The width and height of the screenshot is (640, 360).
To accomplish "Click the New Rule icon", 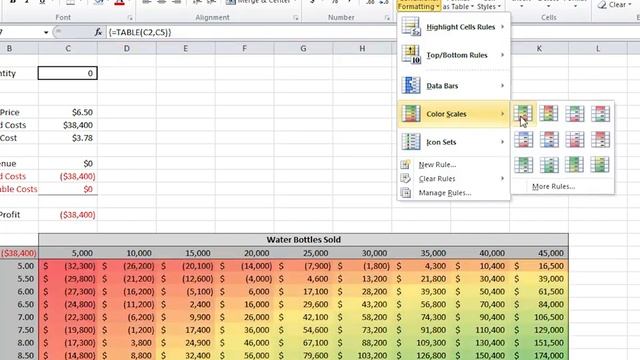I will pyautogui.click(x=405, y=164).
